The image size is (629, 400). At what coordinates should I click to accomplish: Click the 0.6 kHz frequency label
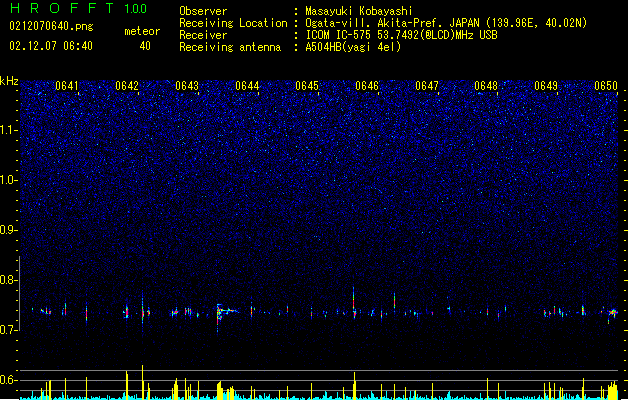[x=9, y=380]
